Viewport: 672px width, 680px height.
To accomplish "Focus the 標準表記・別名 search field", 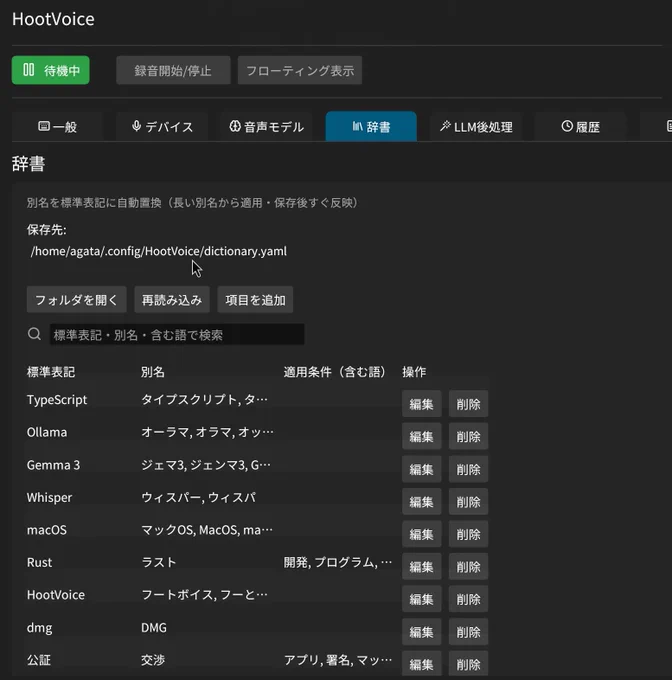I will pos(177,334).
